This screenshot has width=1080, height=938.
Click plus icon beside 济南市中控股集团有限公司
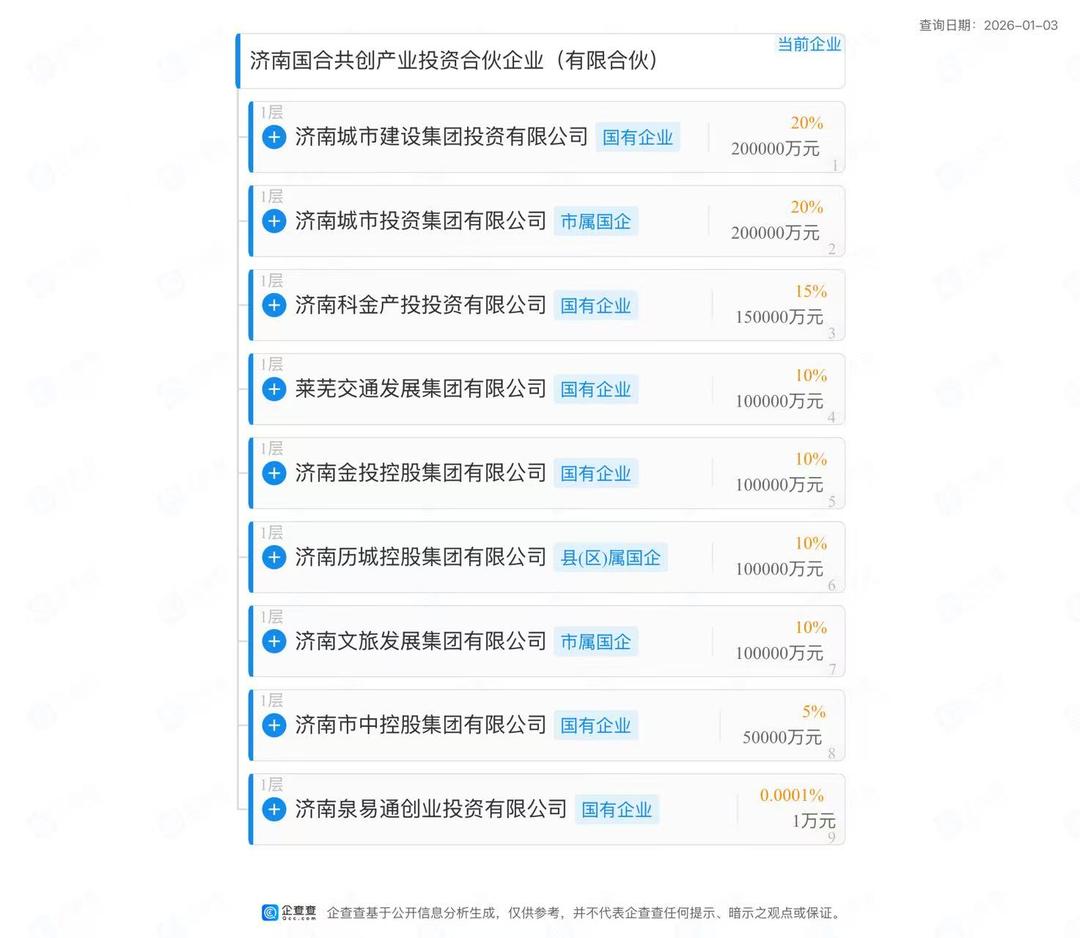(x=274, y=725)
